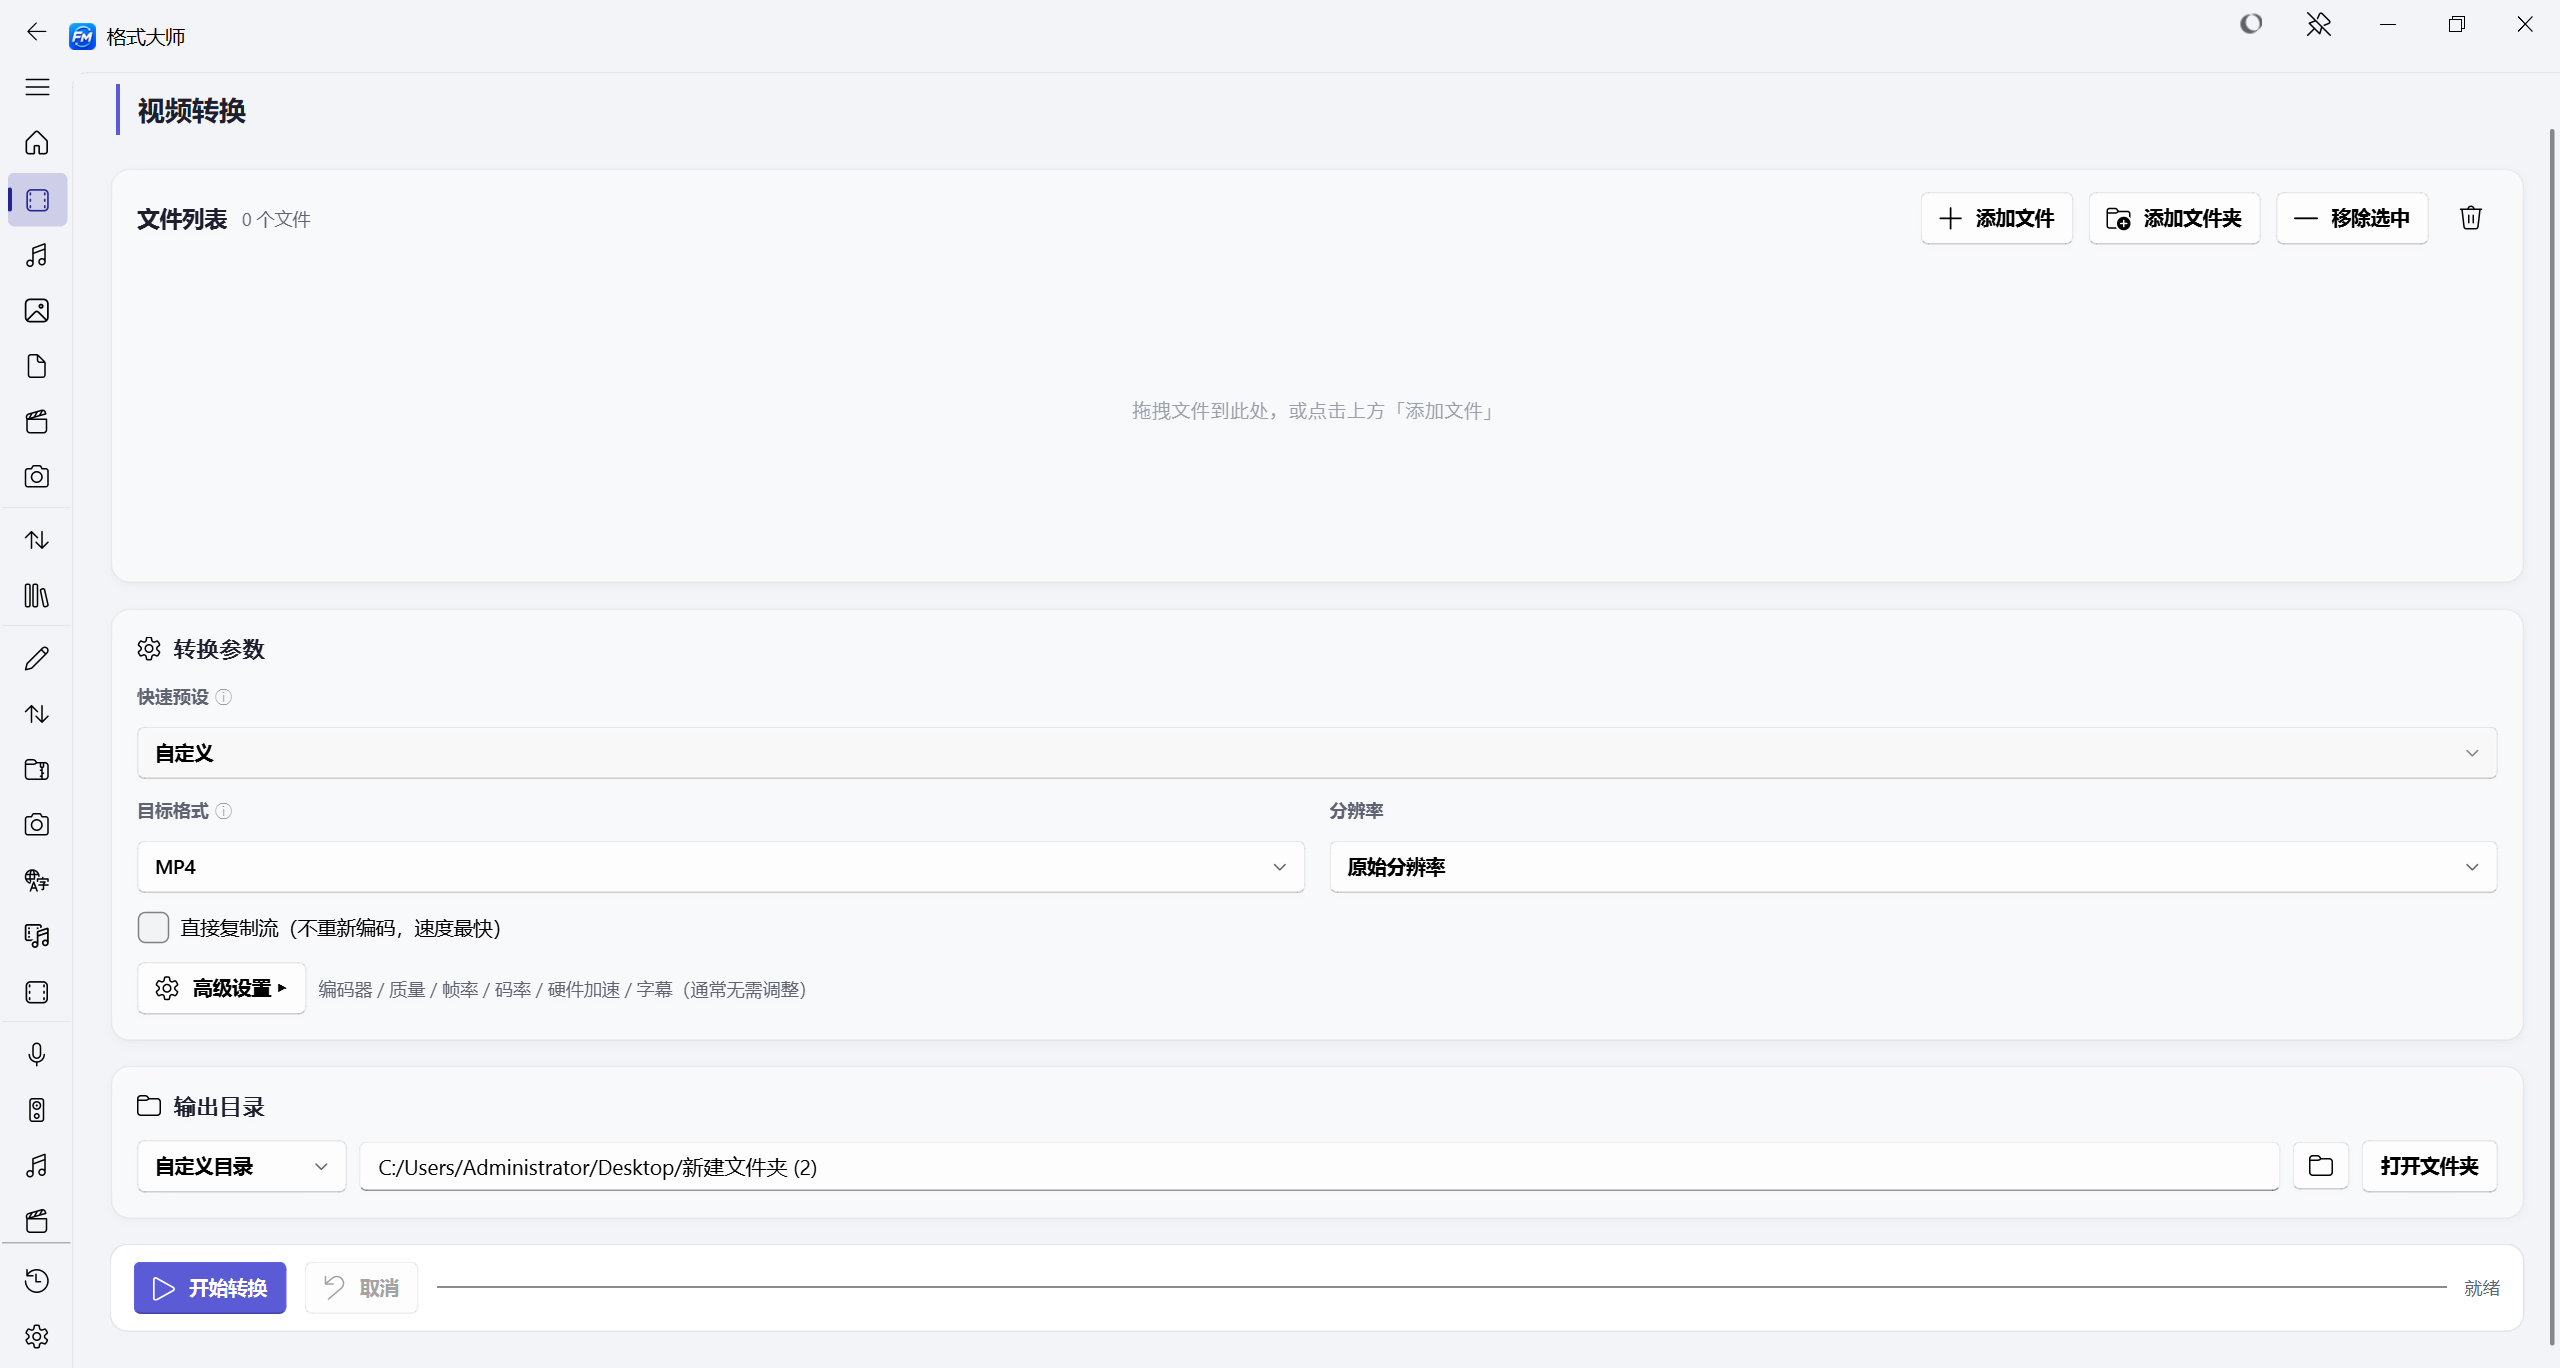Screen dimensions: 2560x1368
Task: Click the 添加文件夹 button
Action: click(2174, 218)
